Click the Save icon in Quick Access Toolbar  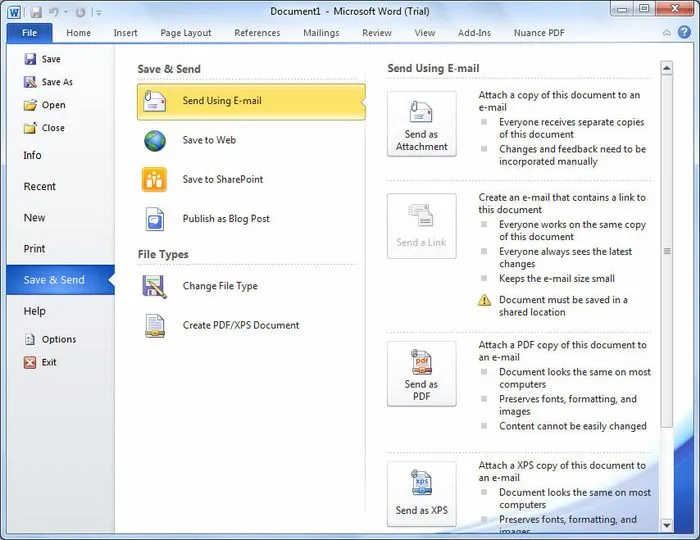click(x=36, y=12)
